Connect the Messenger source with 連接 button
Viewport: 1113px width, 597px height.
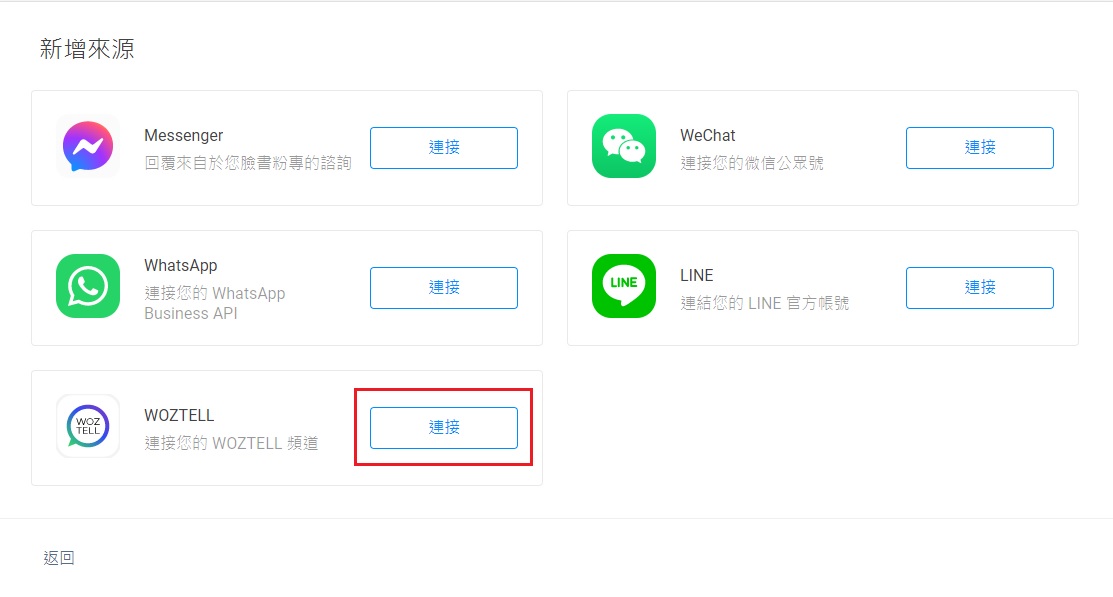(x=444, y=148)
